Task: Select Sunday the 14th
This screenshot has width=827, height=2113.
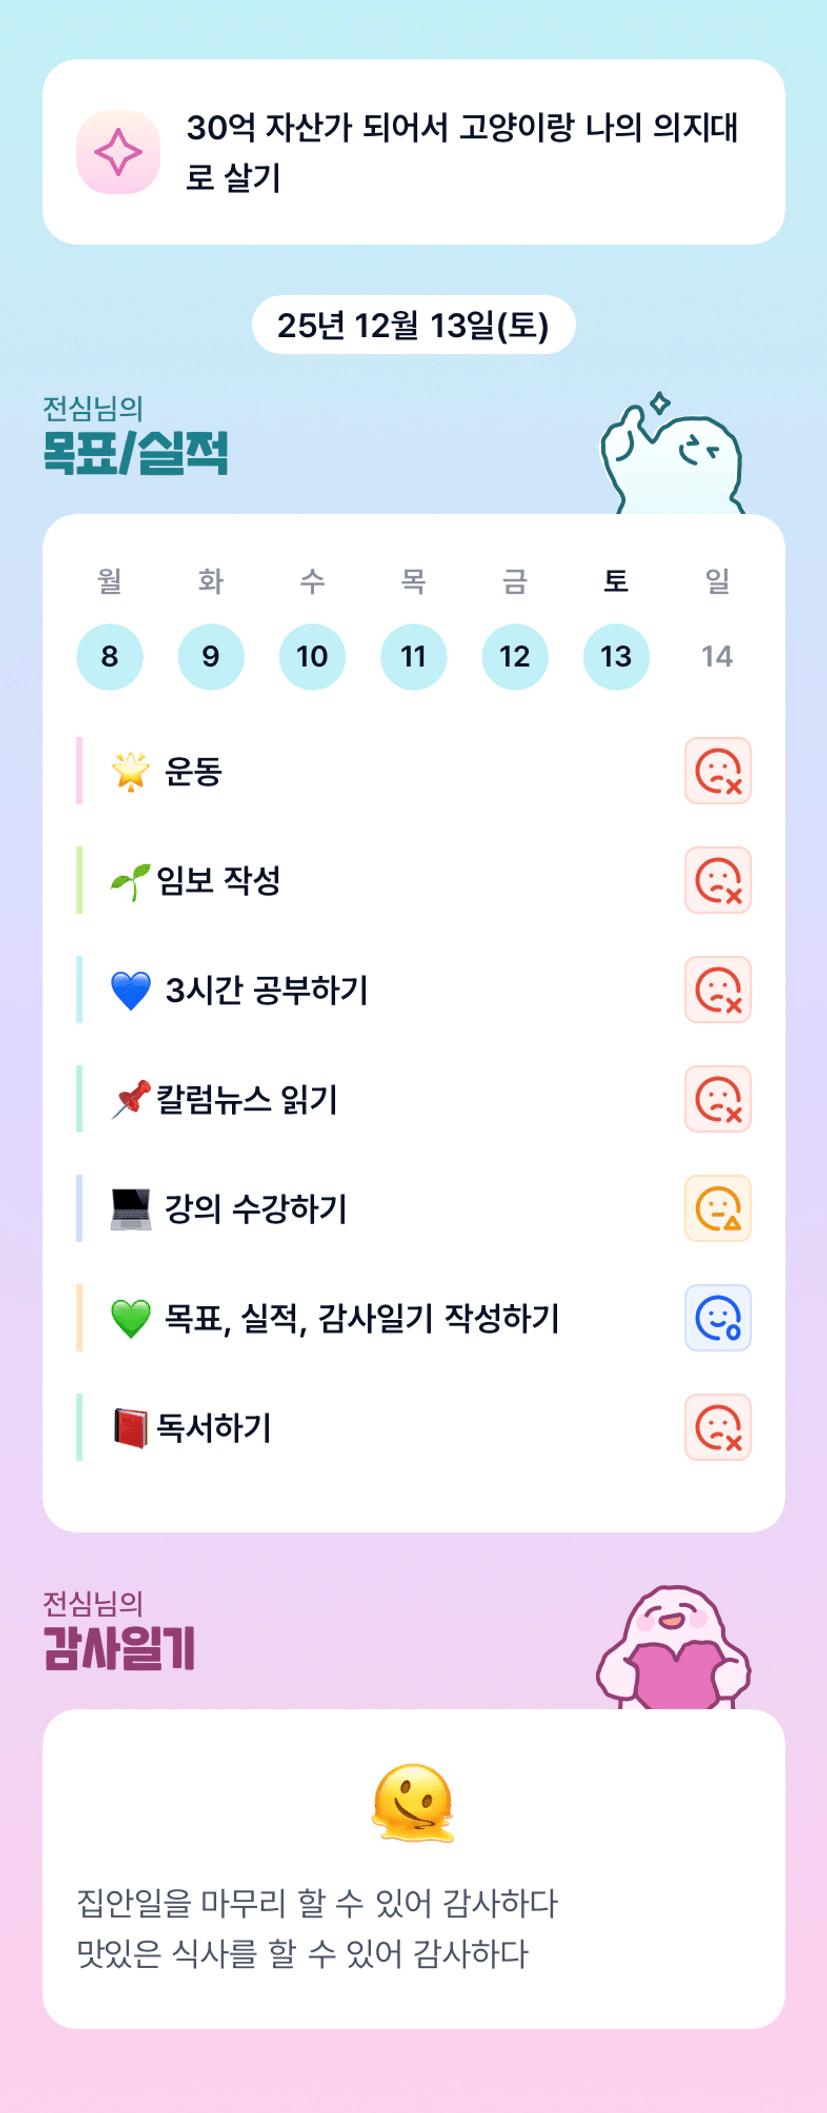Action: click(x=717, y=656)
